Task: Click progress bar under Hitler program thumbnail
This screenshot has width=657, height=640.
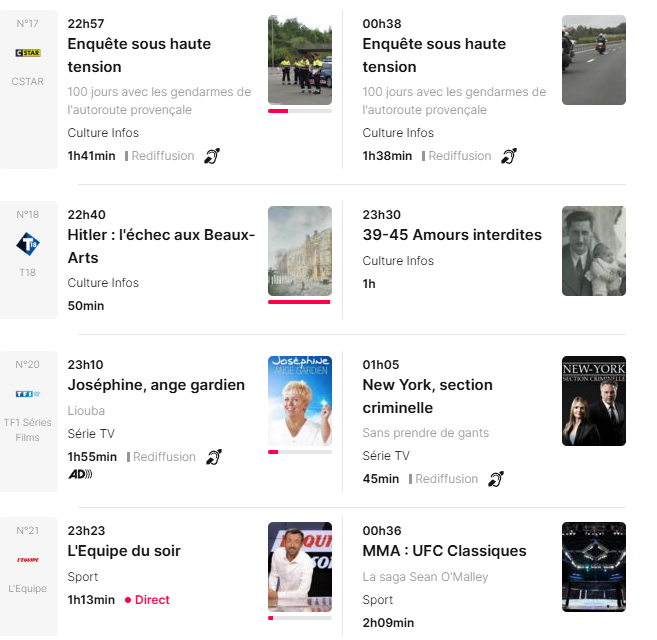Action: click(300, 302)
